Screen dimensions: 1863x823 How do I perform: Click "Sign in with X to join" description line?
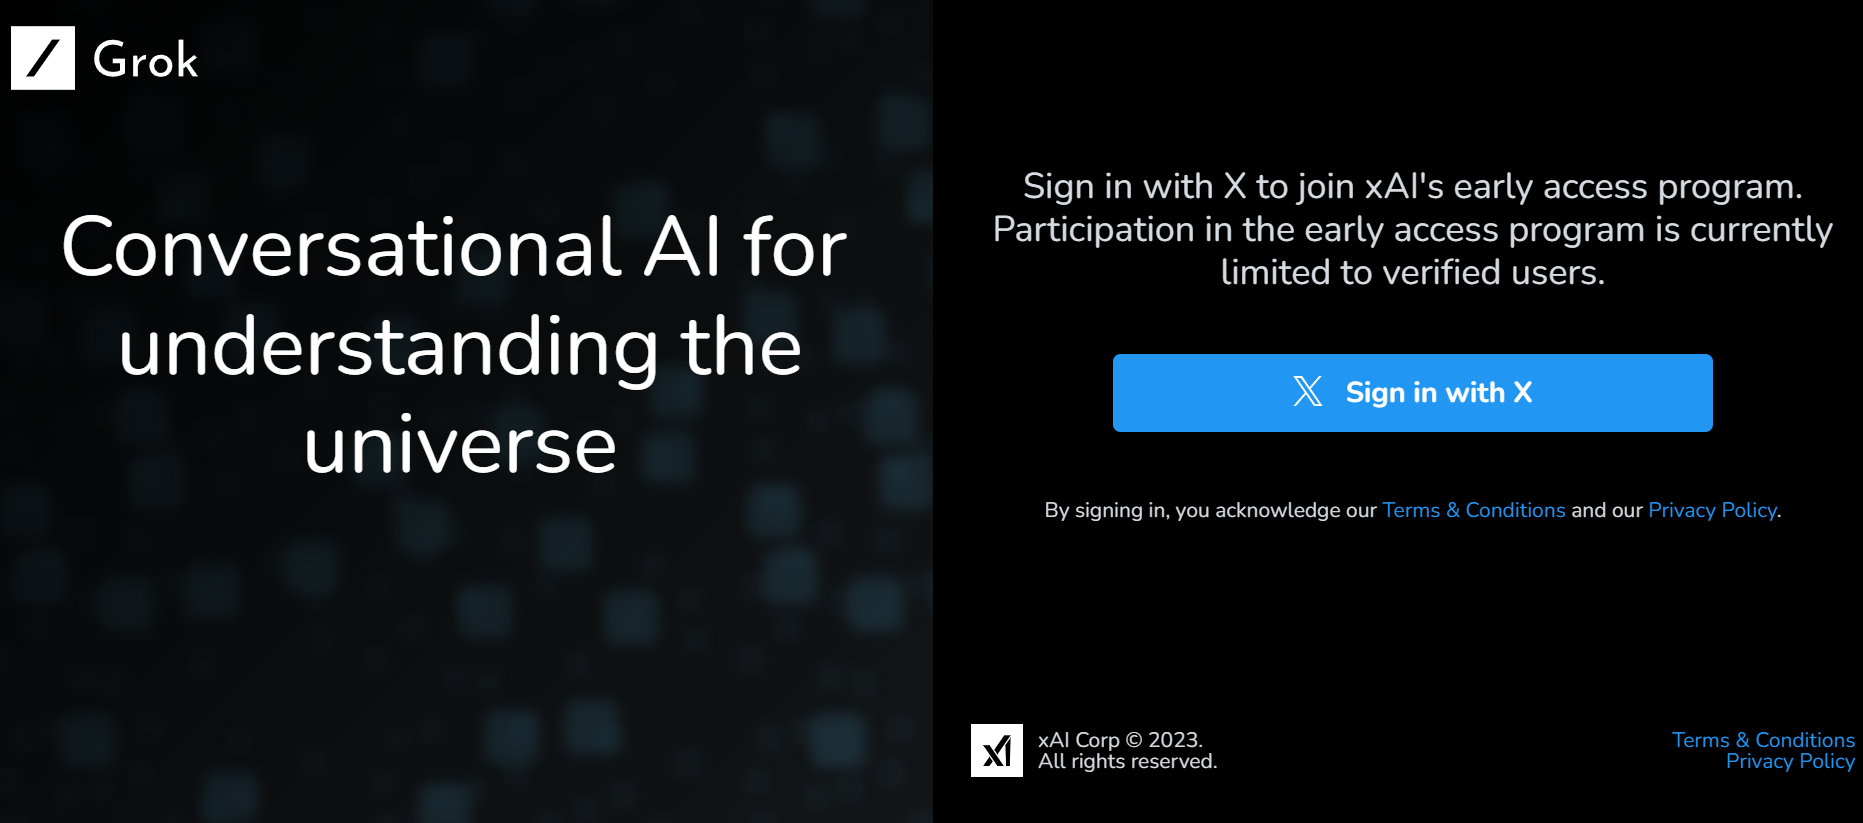coord(1412,187)
